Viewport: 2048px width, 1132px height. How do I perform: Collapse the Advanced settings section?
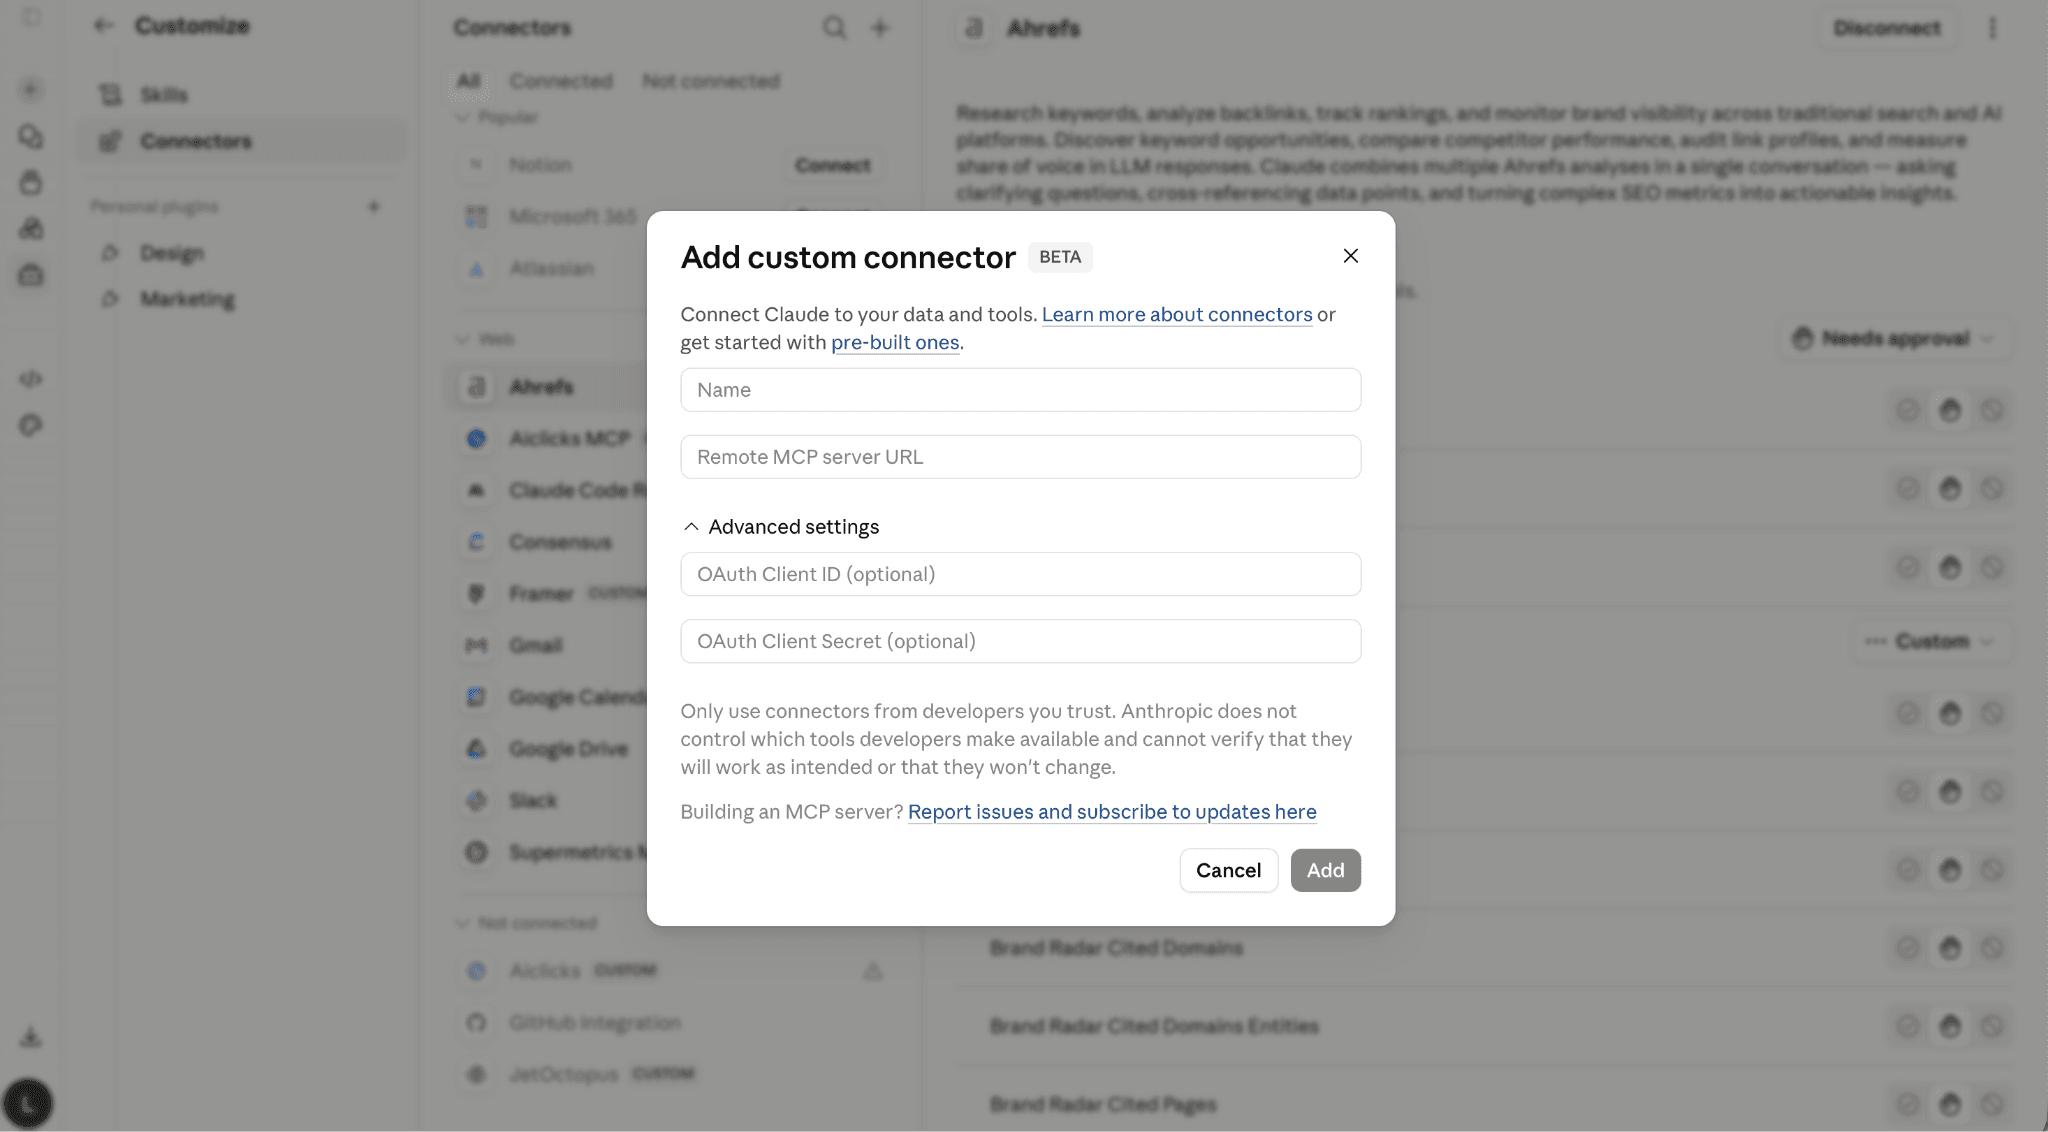pyautogui.click(x=781, y=527)
